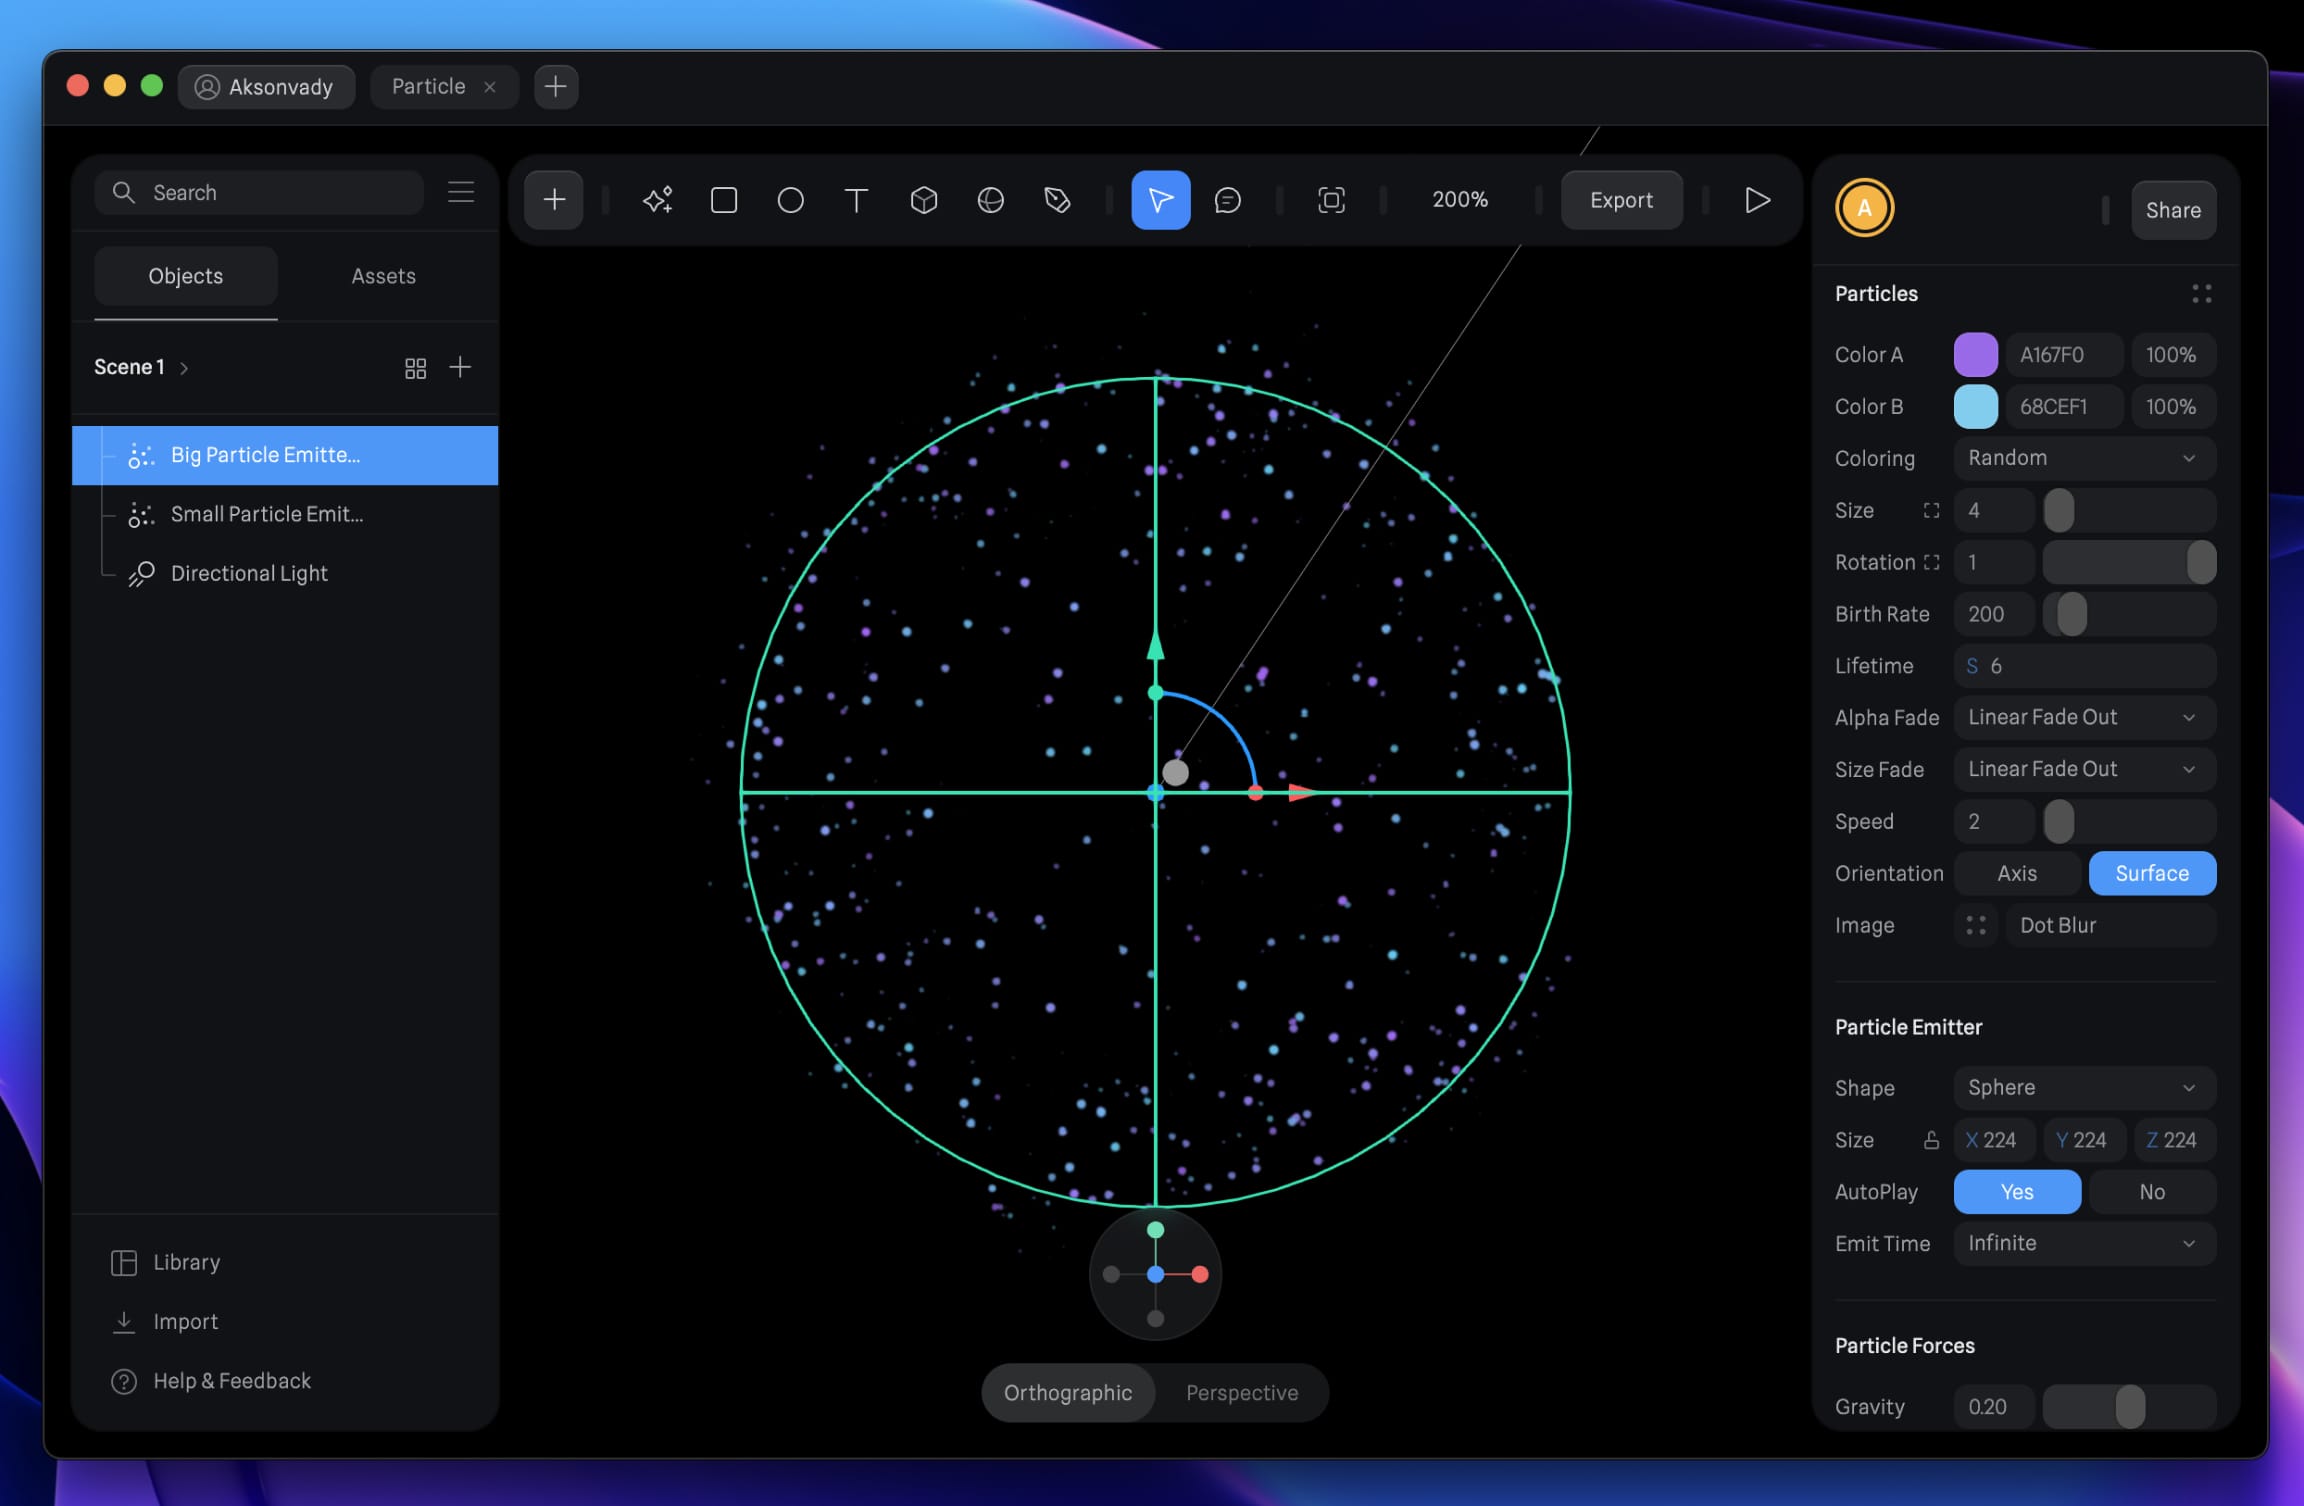Switch particle Orientation to Axis
This screenshot has width=2304, height=1506.
coord(2017,872)
